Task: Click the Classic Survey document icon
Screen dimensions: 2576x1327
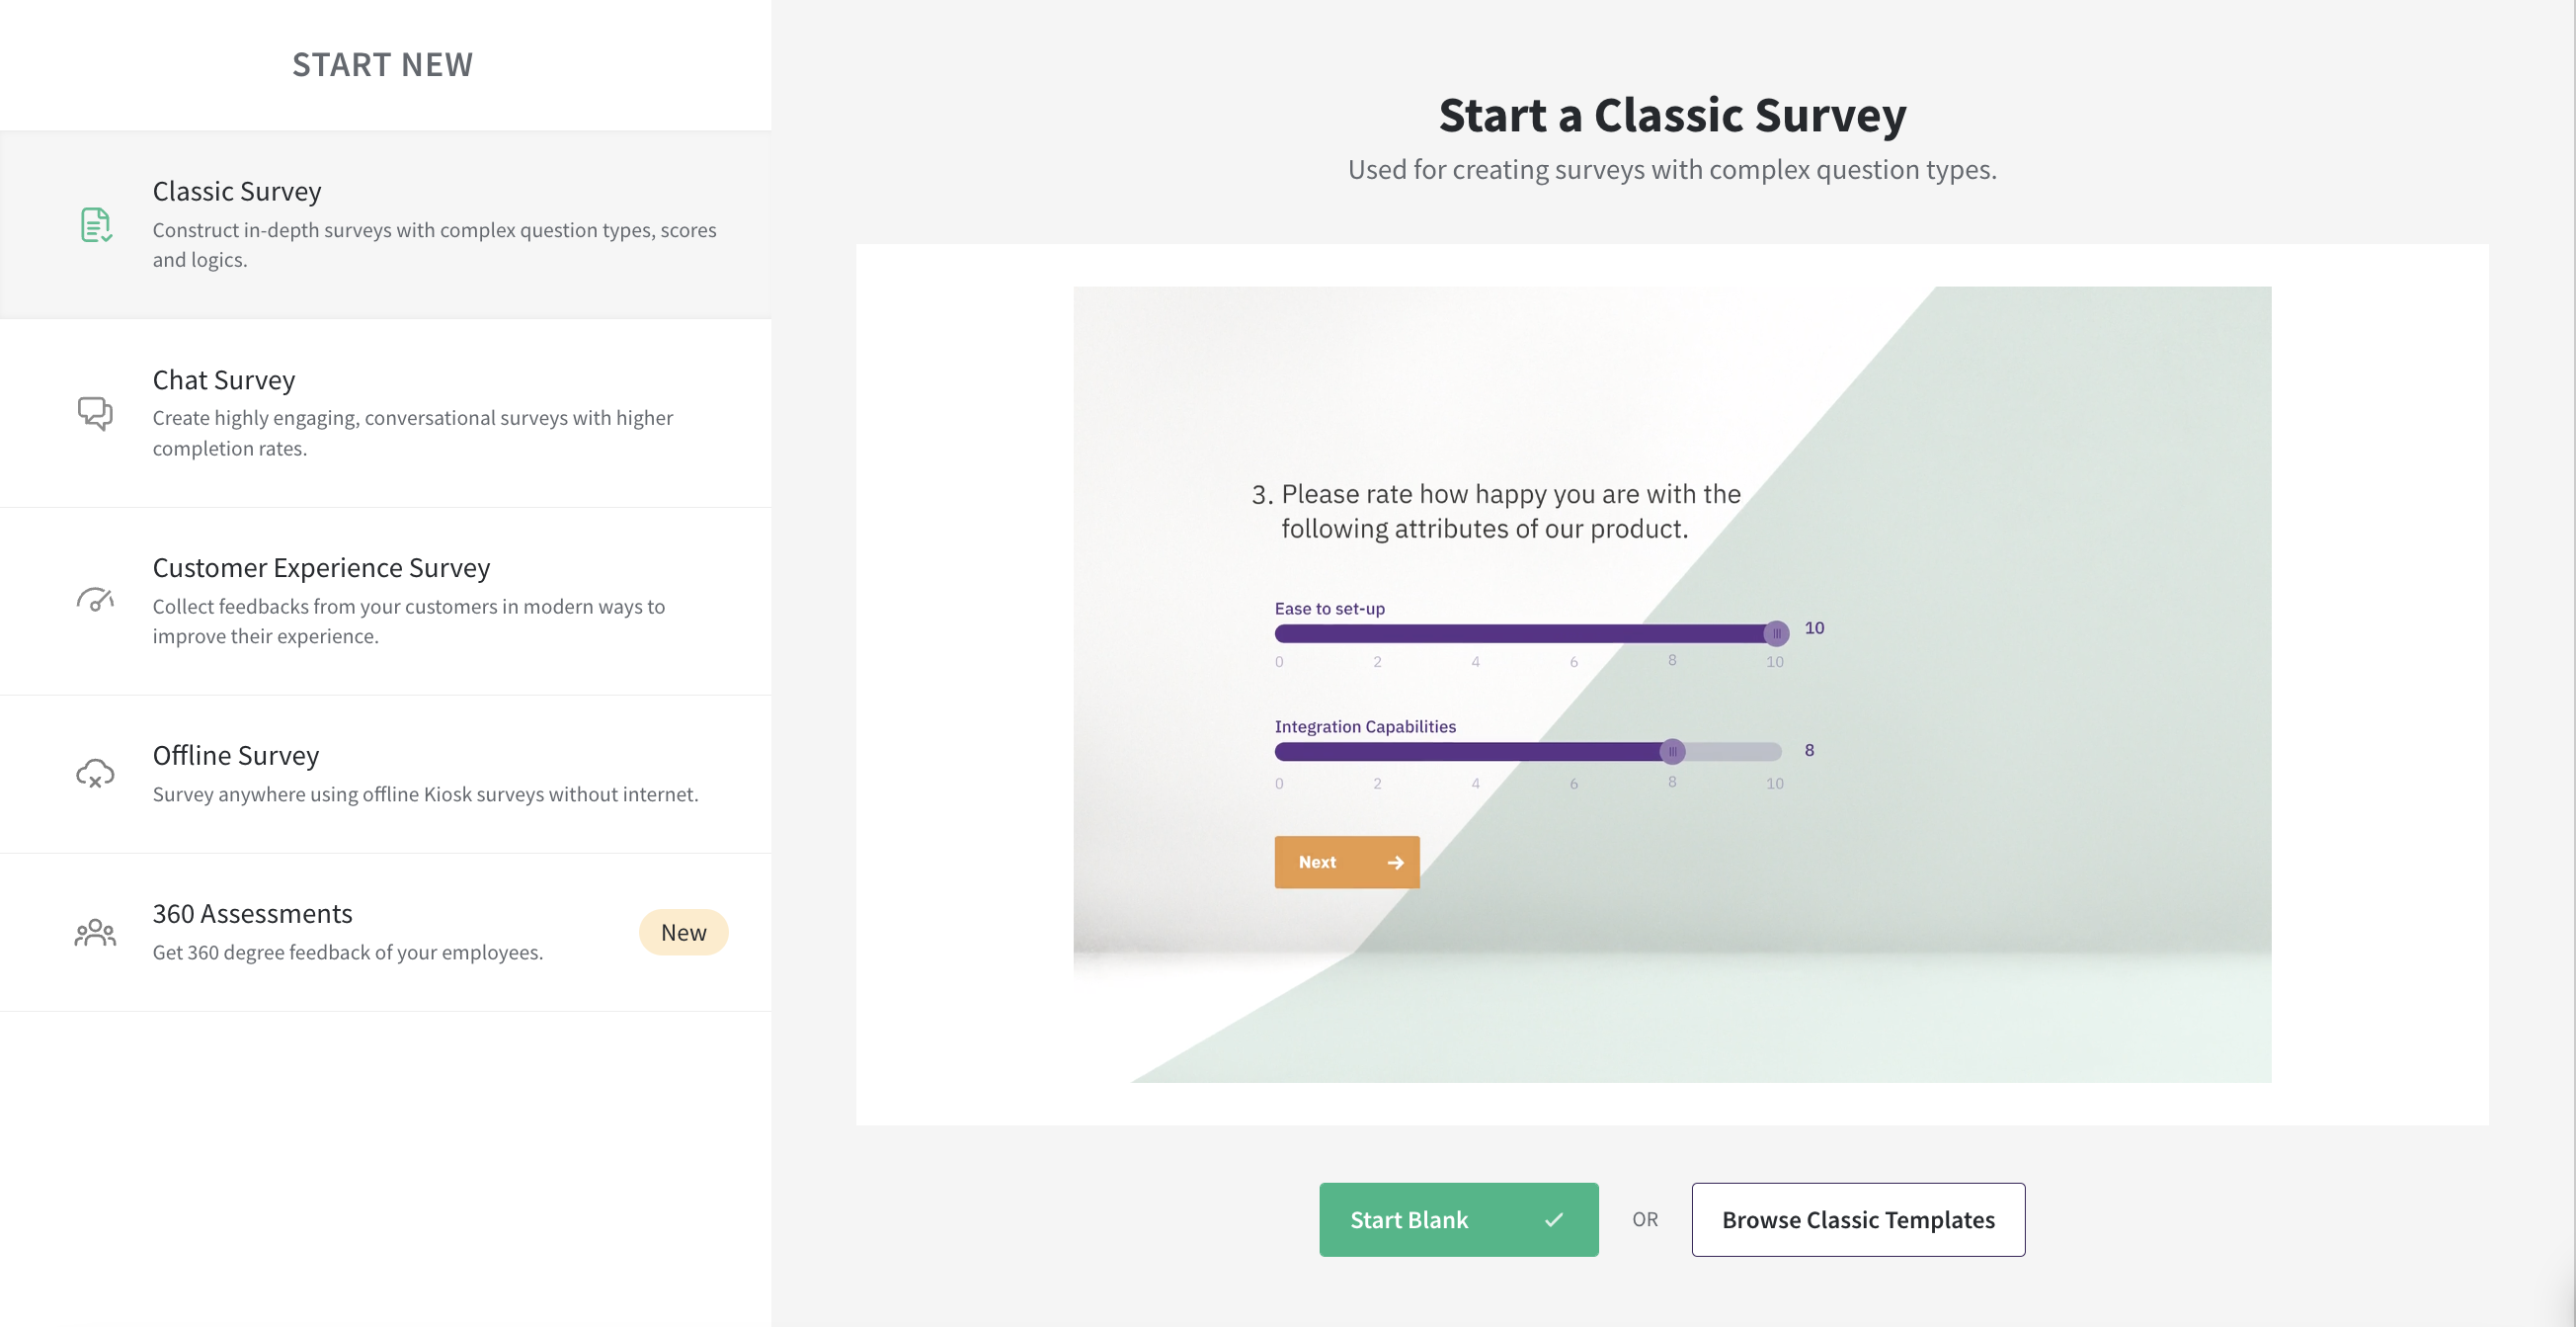Action: tap(96, 225)
